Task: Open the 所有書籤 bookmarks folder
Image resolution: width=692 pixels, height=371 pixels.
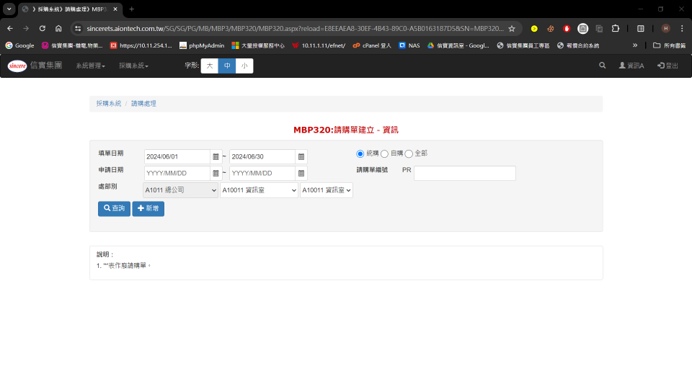Action: [669, 45]
